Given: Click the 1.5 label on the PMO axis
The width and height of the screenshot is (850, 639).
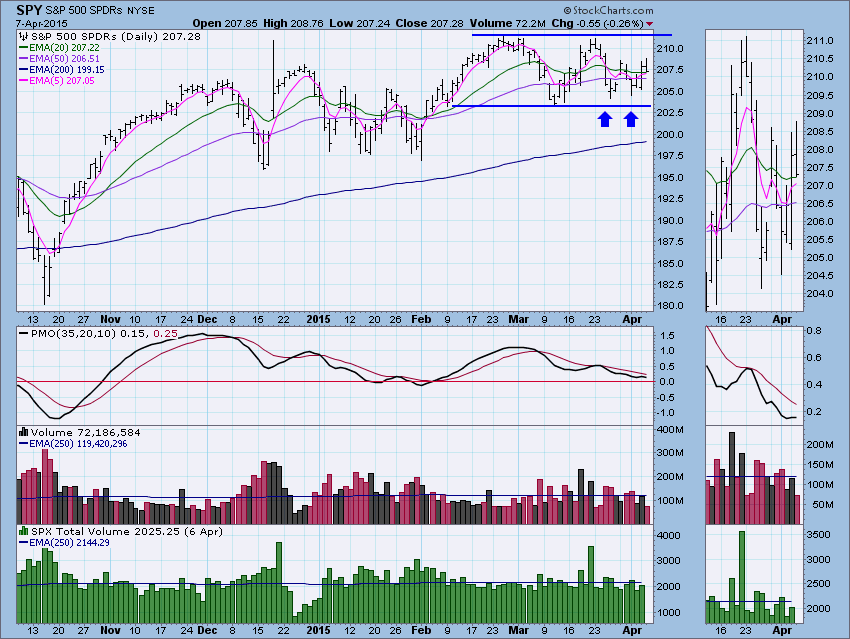Looking at the screenshot, I should click(x=667, y=335).
